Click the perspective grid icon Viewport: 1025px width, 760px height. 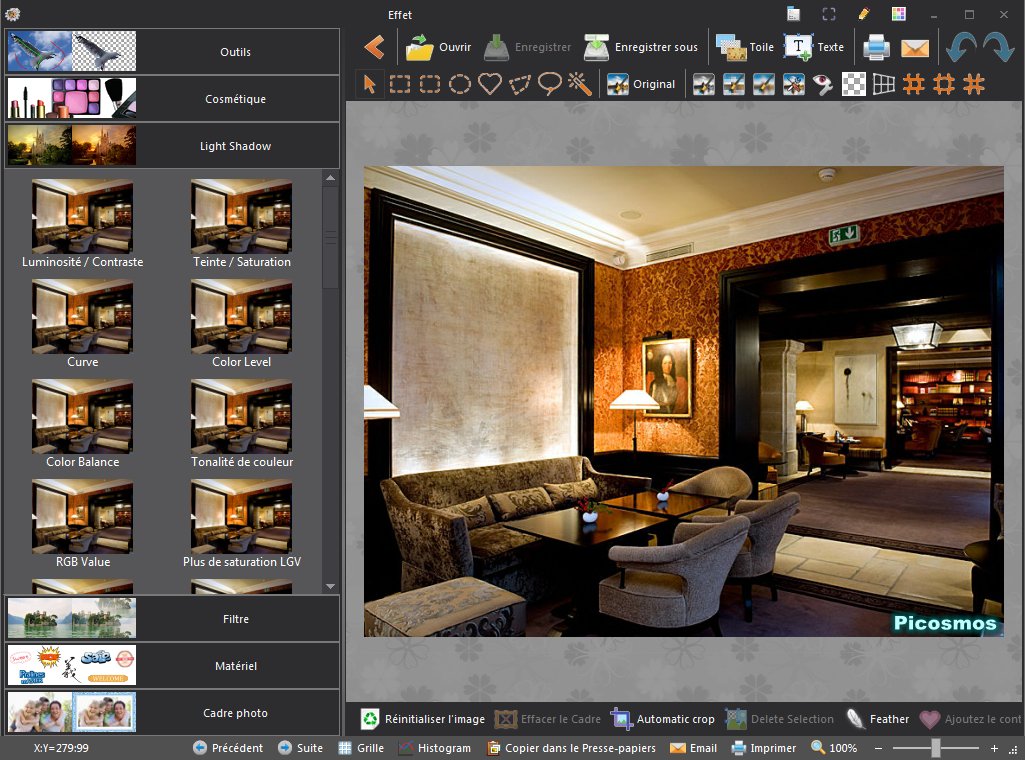(x=883, y=84)
